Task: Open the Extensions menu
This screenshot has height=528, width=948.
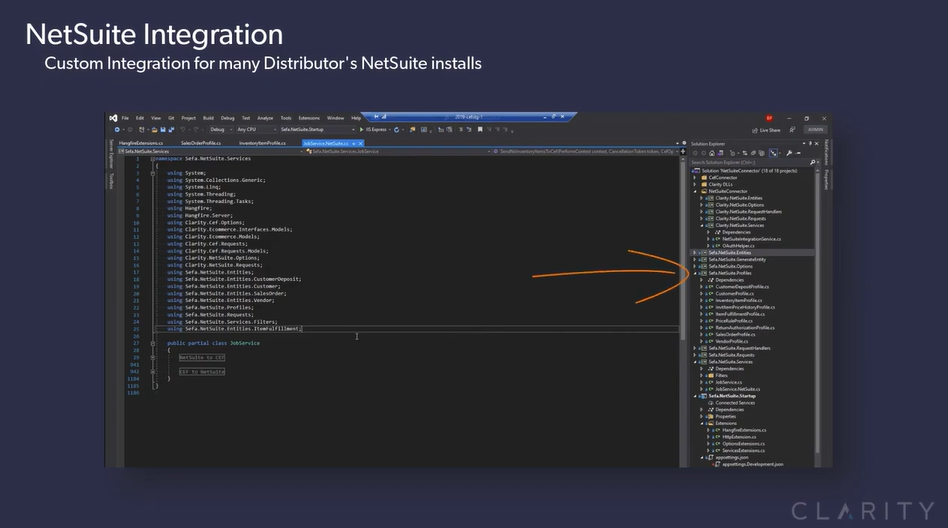Action: (x=309, y=118)
